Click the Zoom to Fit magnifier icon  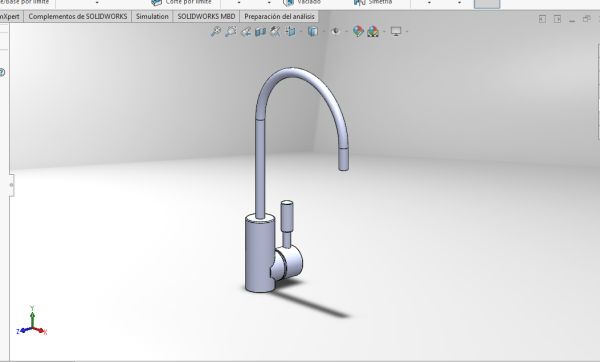click(x=216, y=31)
